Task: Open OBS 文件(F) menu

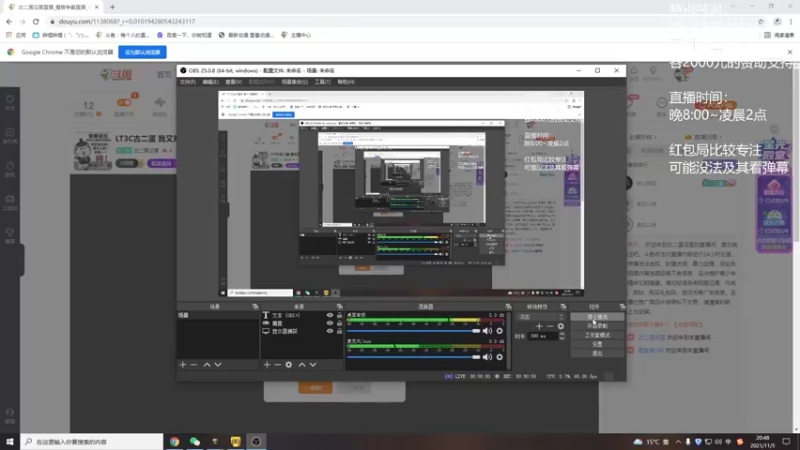Action: tap(188, 82)
